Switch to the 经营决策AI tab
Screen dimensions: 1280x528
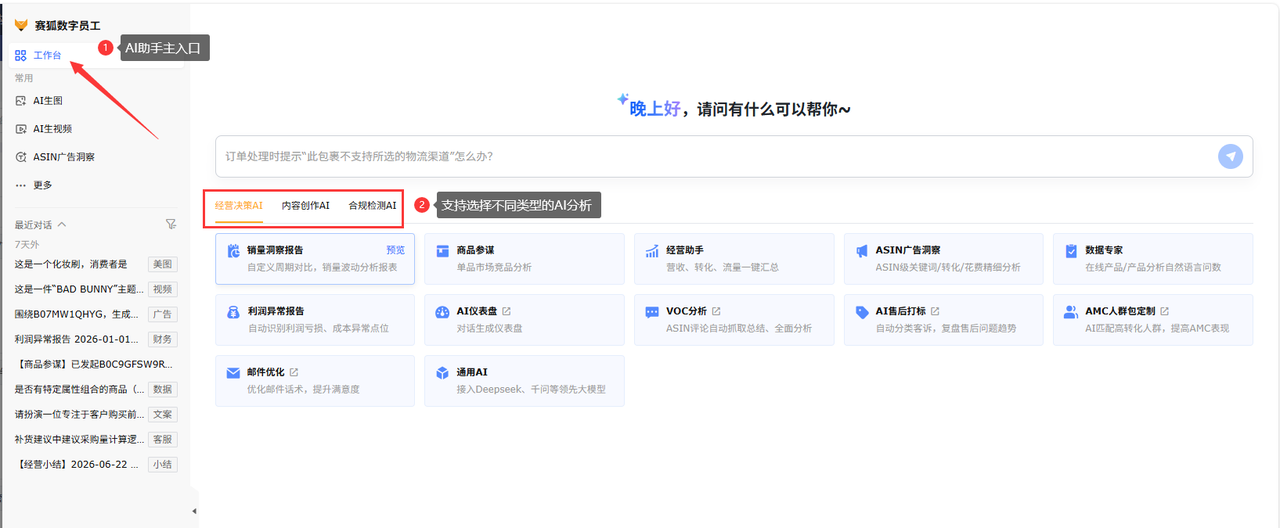[239, 205]
